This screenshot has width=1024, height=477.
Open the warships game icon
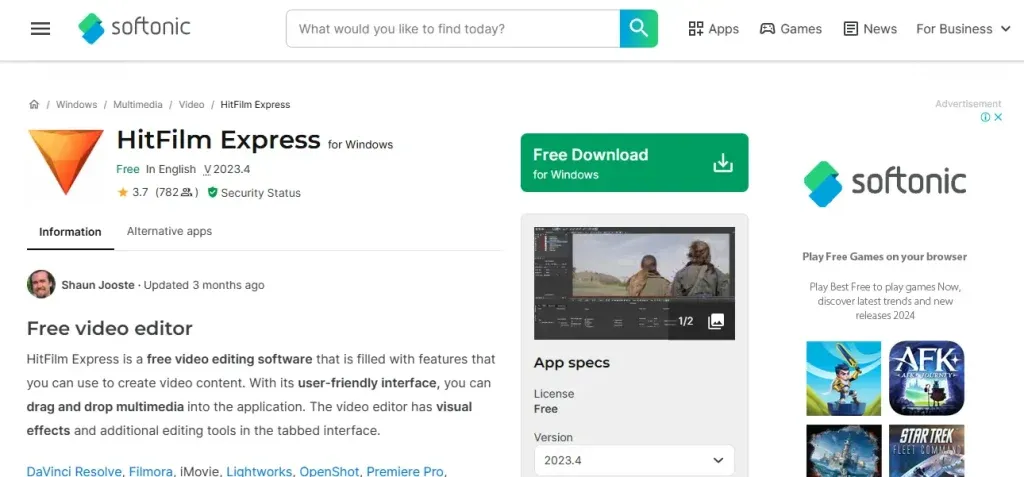844,450
